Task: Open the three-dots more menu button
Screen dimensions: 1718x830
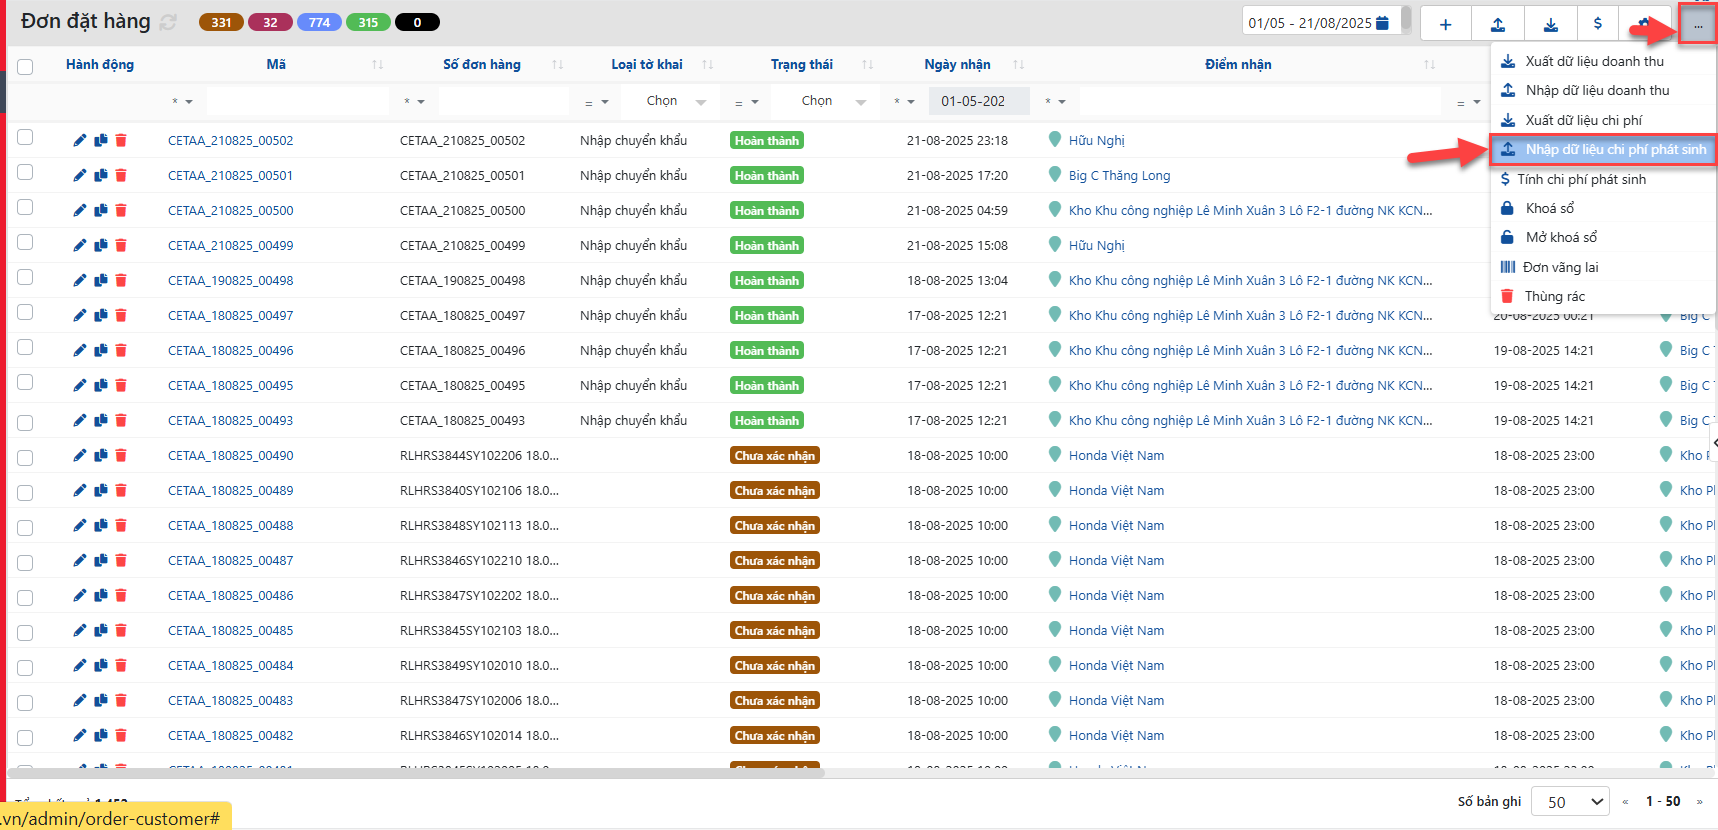Action: (x=1698, y=25)
